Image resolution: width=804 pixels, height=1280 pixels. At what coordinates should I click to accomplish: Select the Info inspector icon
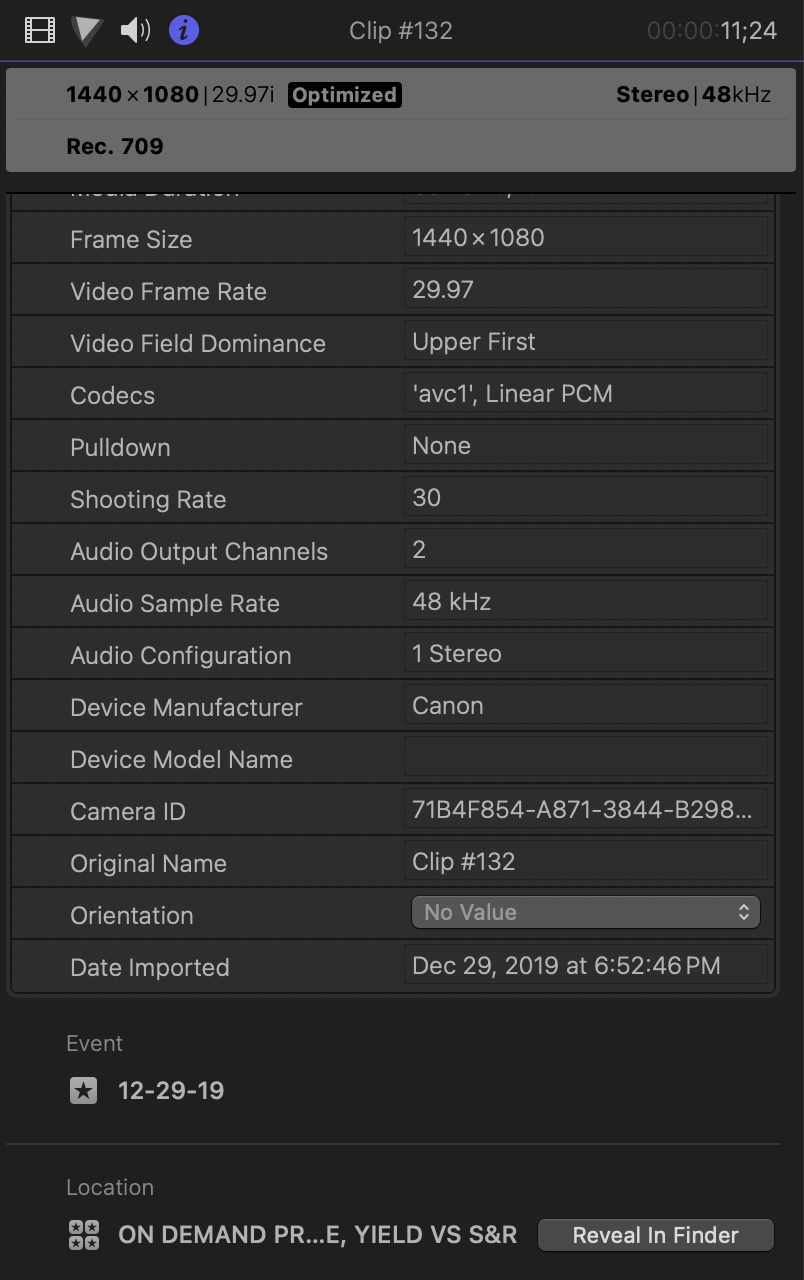click(x=183, y=30)
